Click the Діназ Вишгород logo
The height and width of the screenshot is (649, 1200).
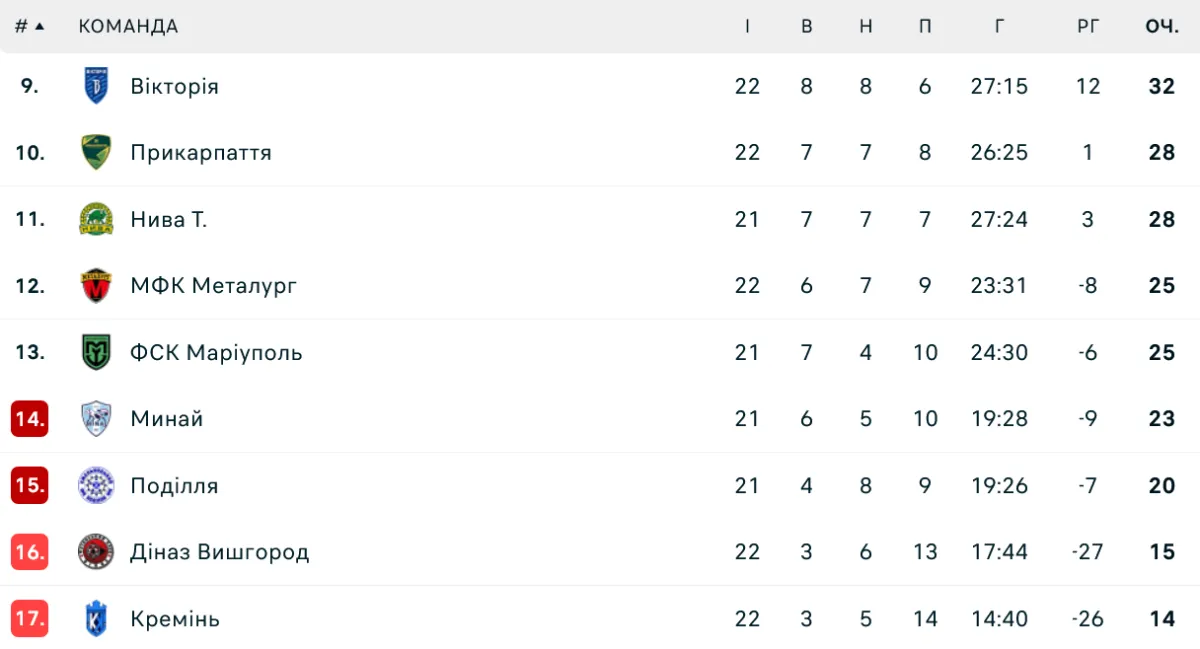[x=96, y=552]
